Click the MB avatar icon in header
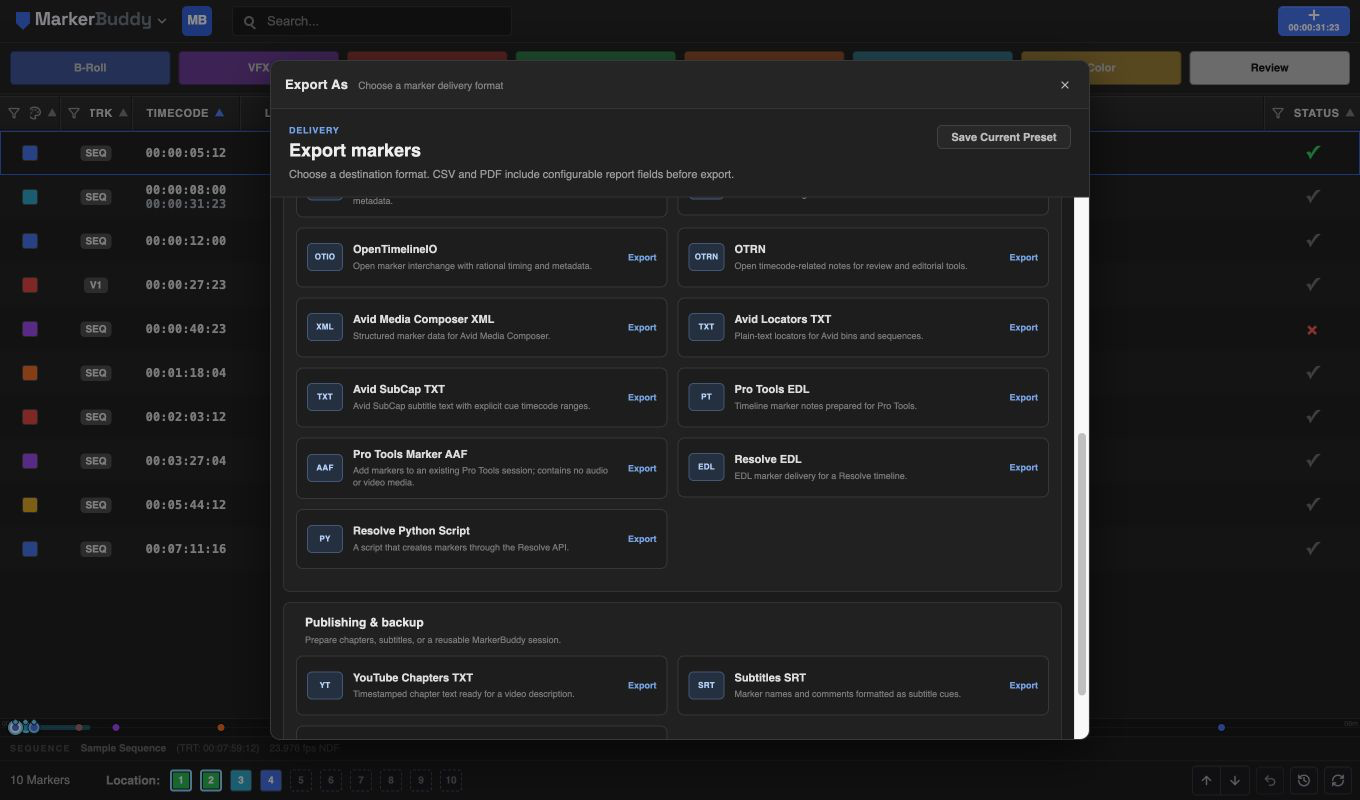This screenshot has width=1360, height=800. pyautogui.click(x=197, y=20)
